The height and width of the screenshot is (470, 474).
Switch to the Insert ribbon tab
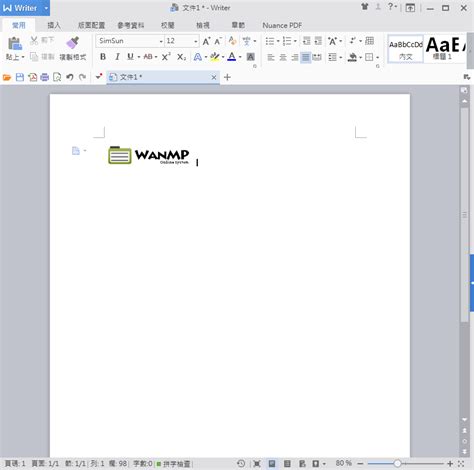[x=54, y=25]
